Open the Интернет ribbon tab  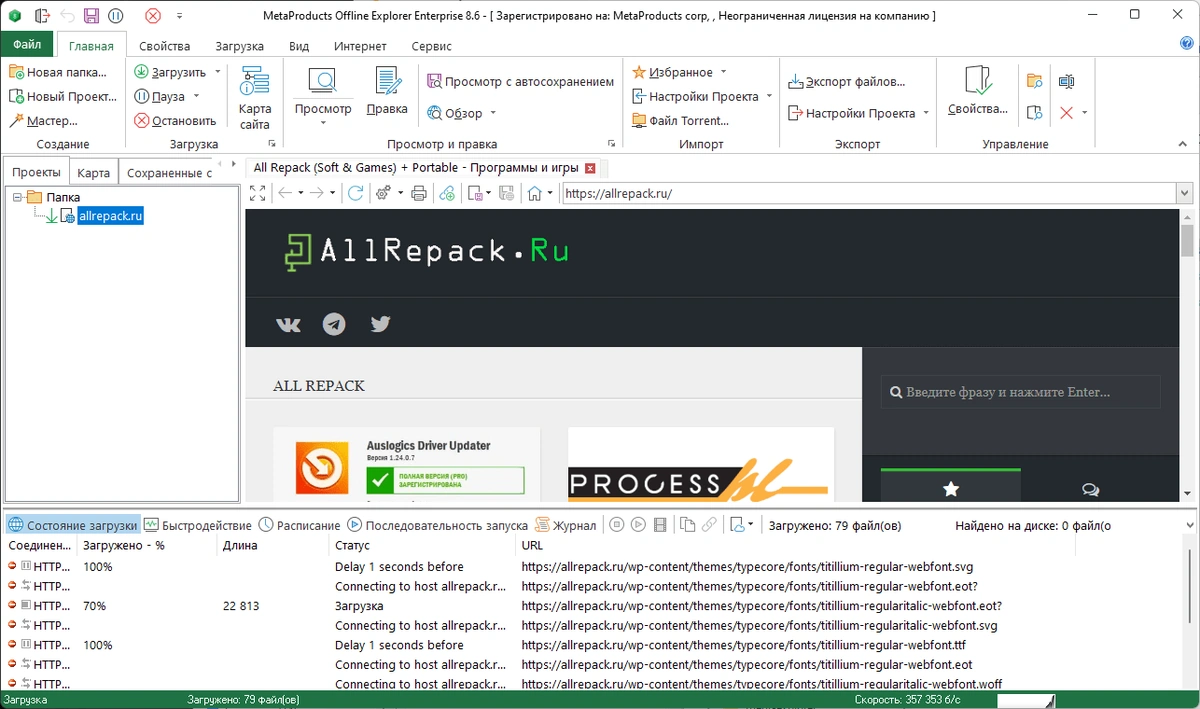(360, 46)
